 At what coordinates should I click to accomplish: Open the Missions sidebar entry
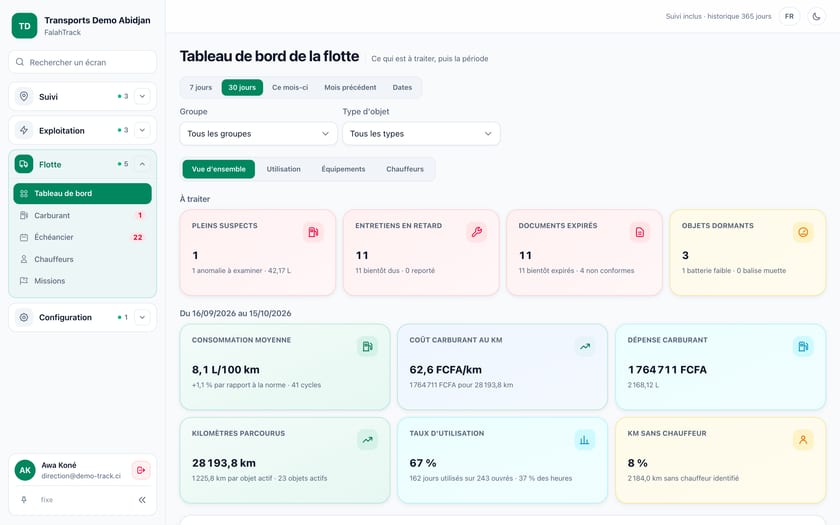(82, 281)
